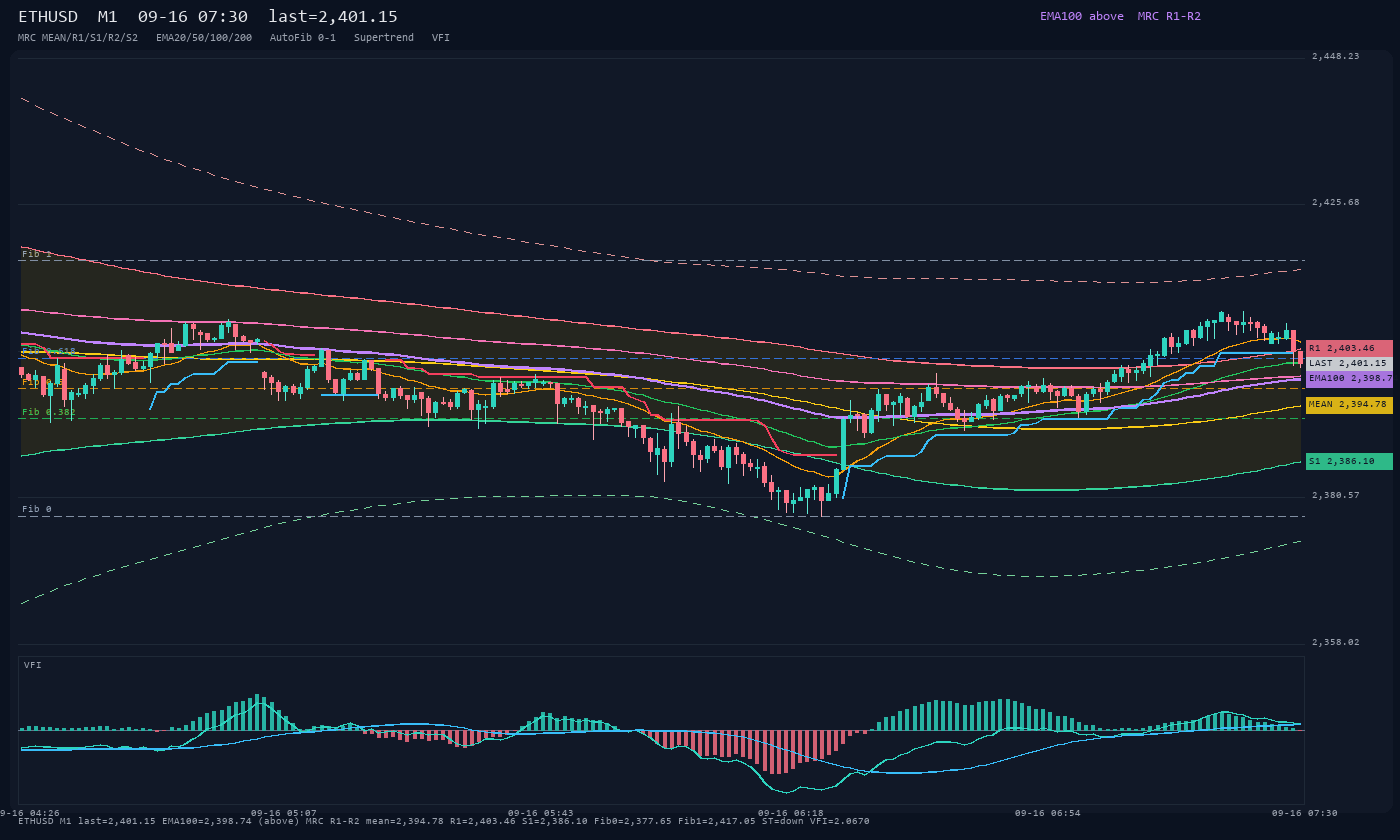Image resolution: width=1400 pixels, height=840 pixels.
Task: Click the ETHUSD M1 chart title
Action: 208,17
